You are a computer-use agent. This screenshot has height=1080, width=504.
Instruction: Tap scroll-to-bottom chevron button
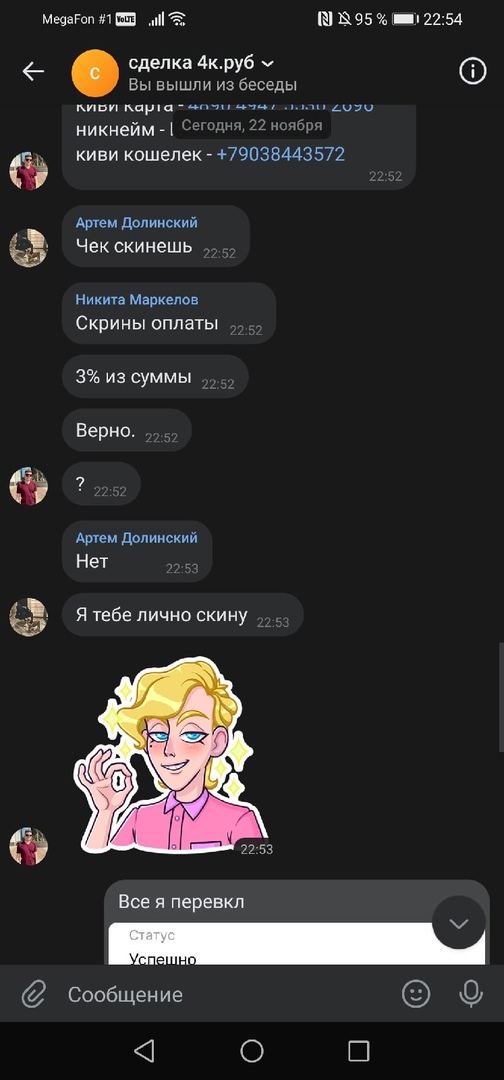(459, 922)
